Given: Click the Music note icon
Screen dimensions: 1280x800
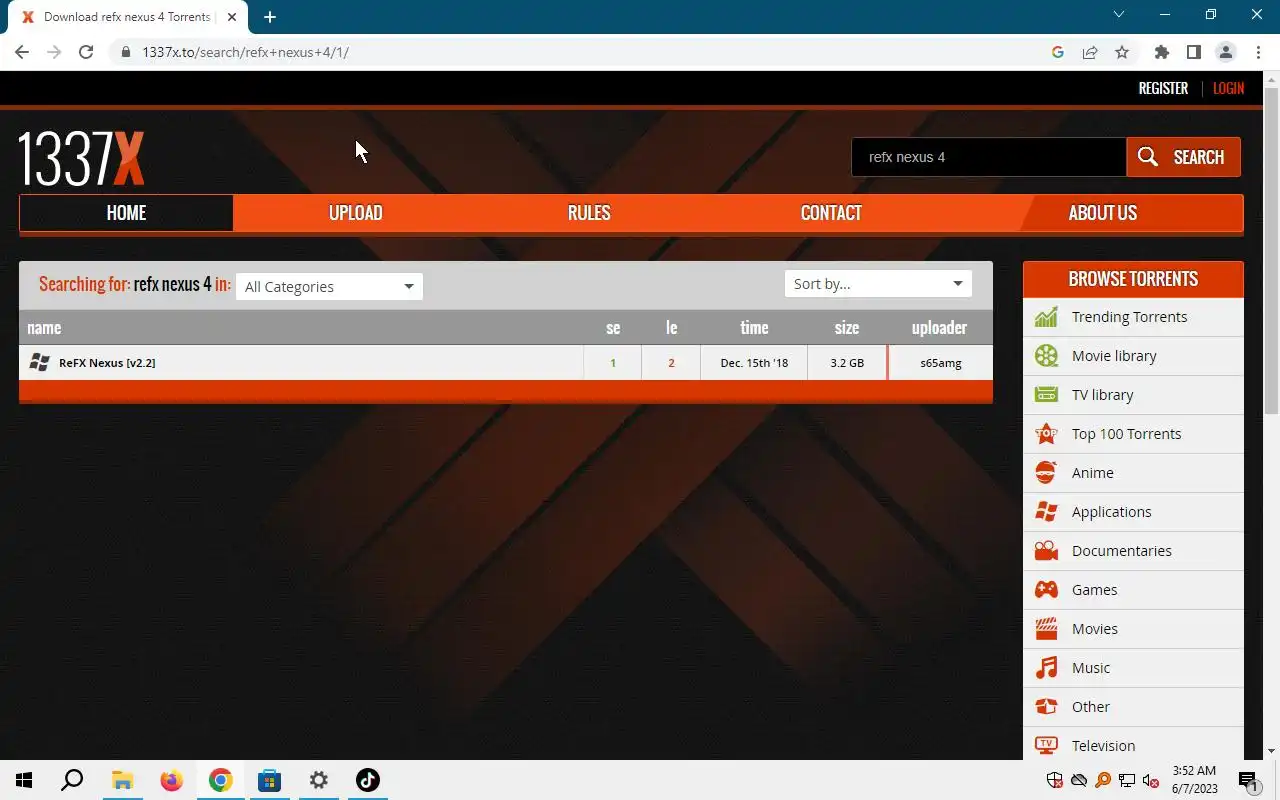Looking at the screenshot, I should [1046, 668].
